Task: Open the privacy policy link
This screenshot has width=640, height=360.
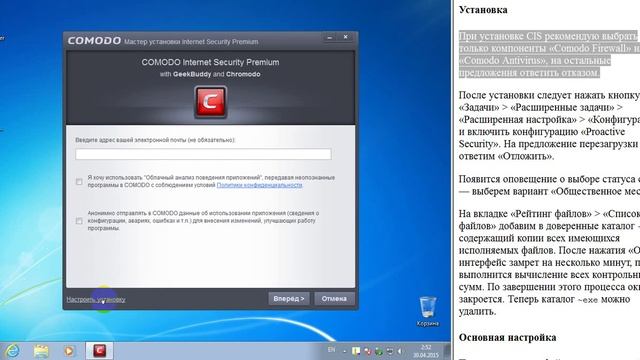Action: (260, 185)
